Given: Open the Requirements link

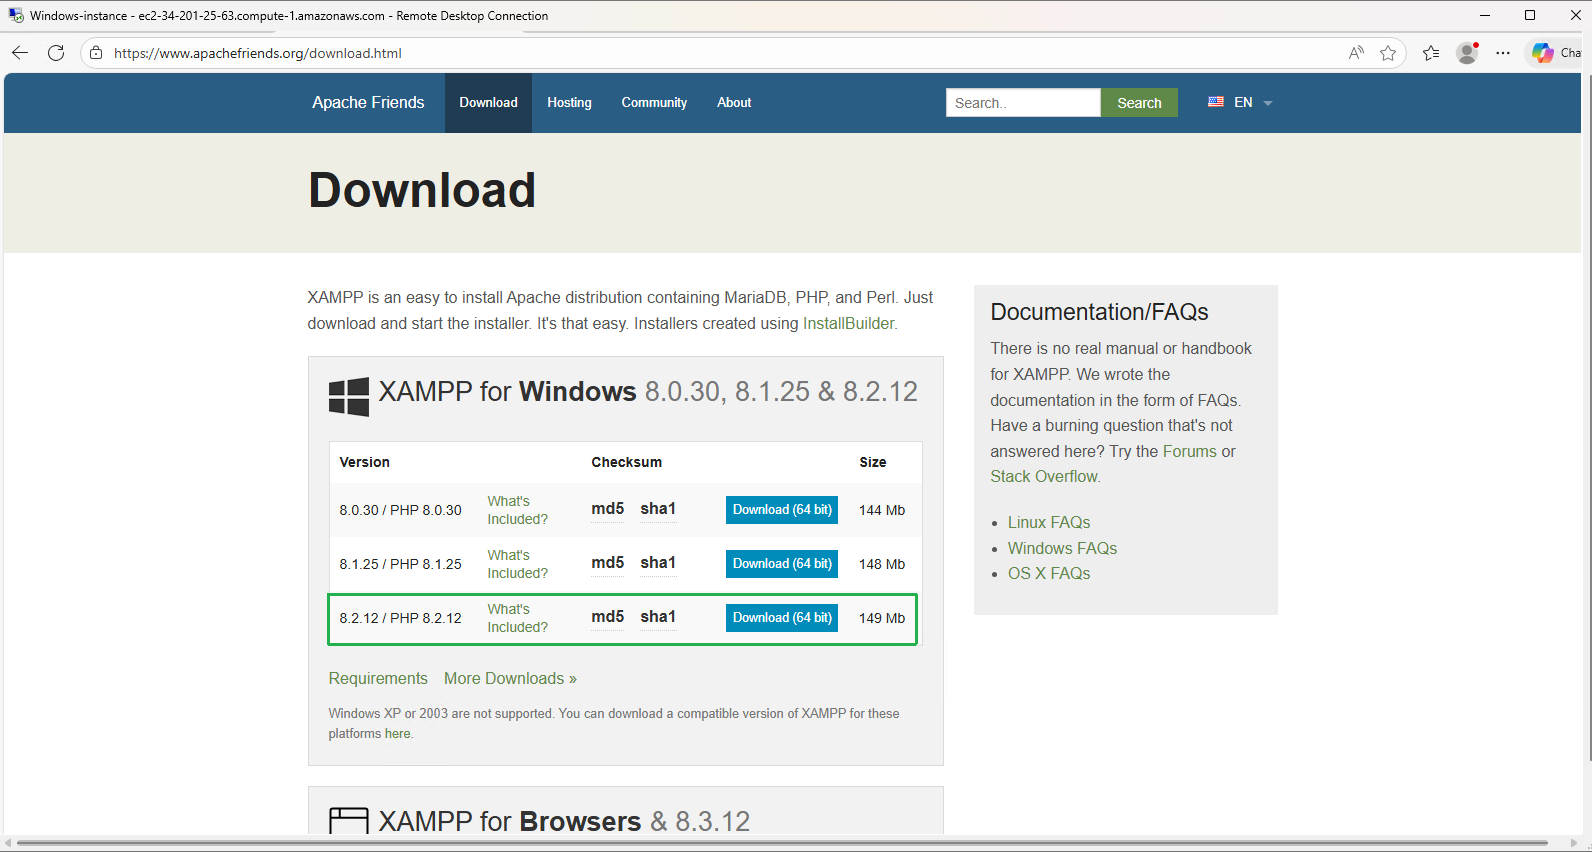Looking at the screenshot, I should [x=378, y=678].
